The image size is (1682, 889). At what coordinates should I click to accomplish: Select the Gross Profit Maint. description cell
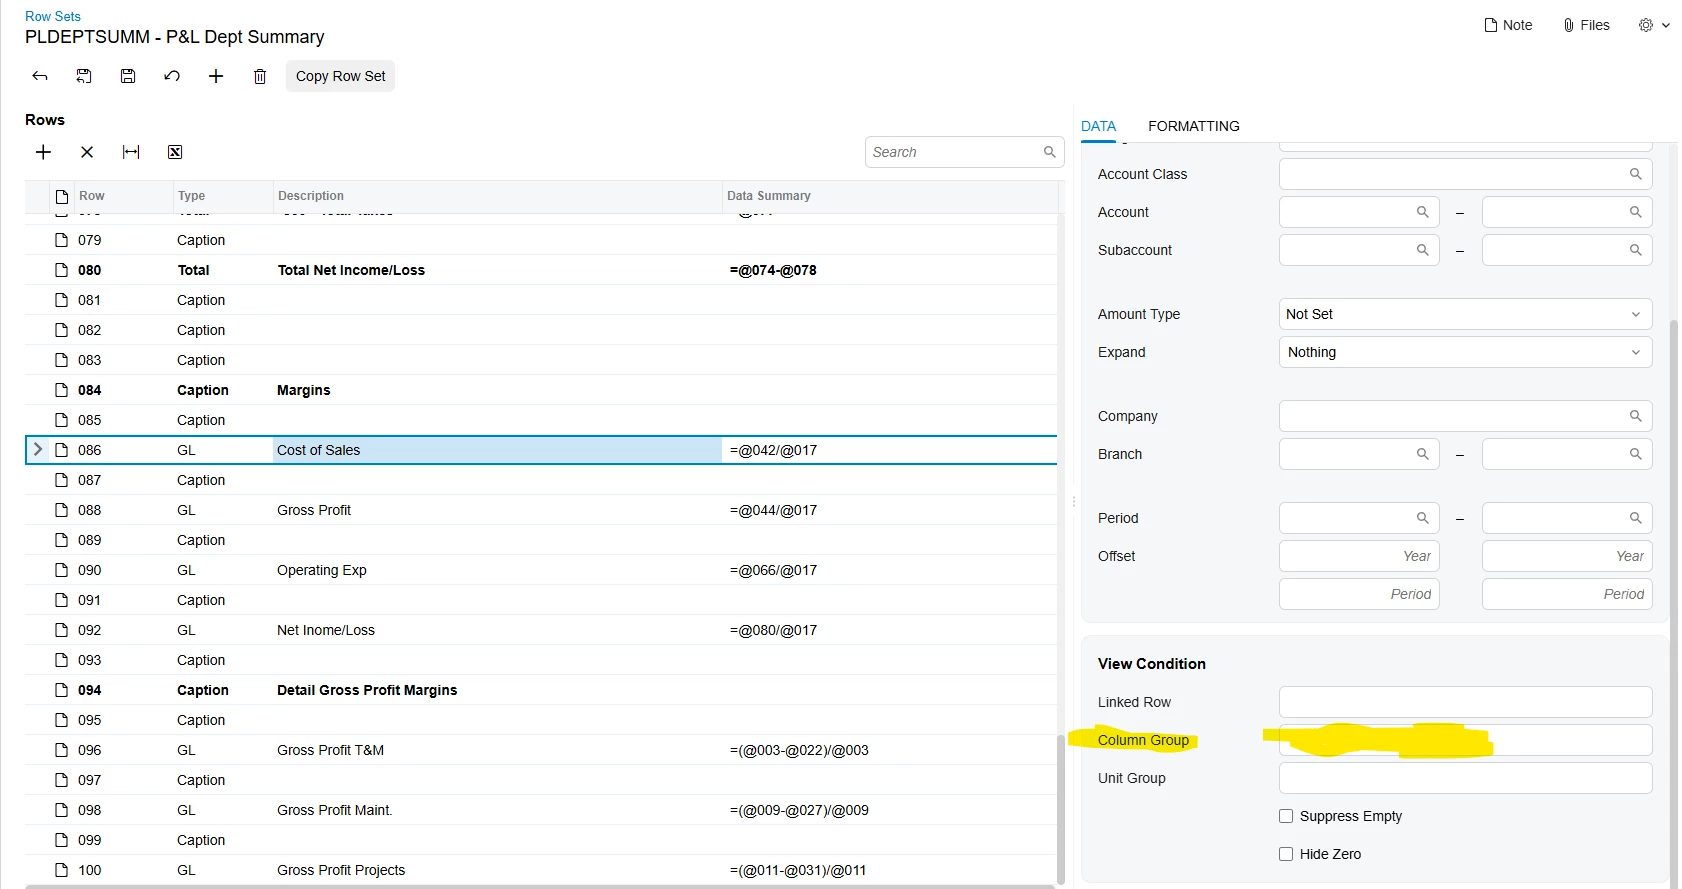[x=497, y=810]
